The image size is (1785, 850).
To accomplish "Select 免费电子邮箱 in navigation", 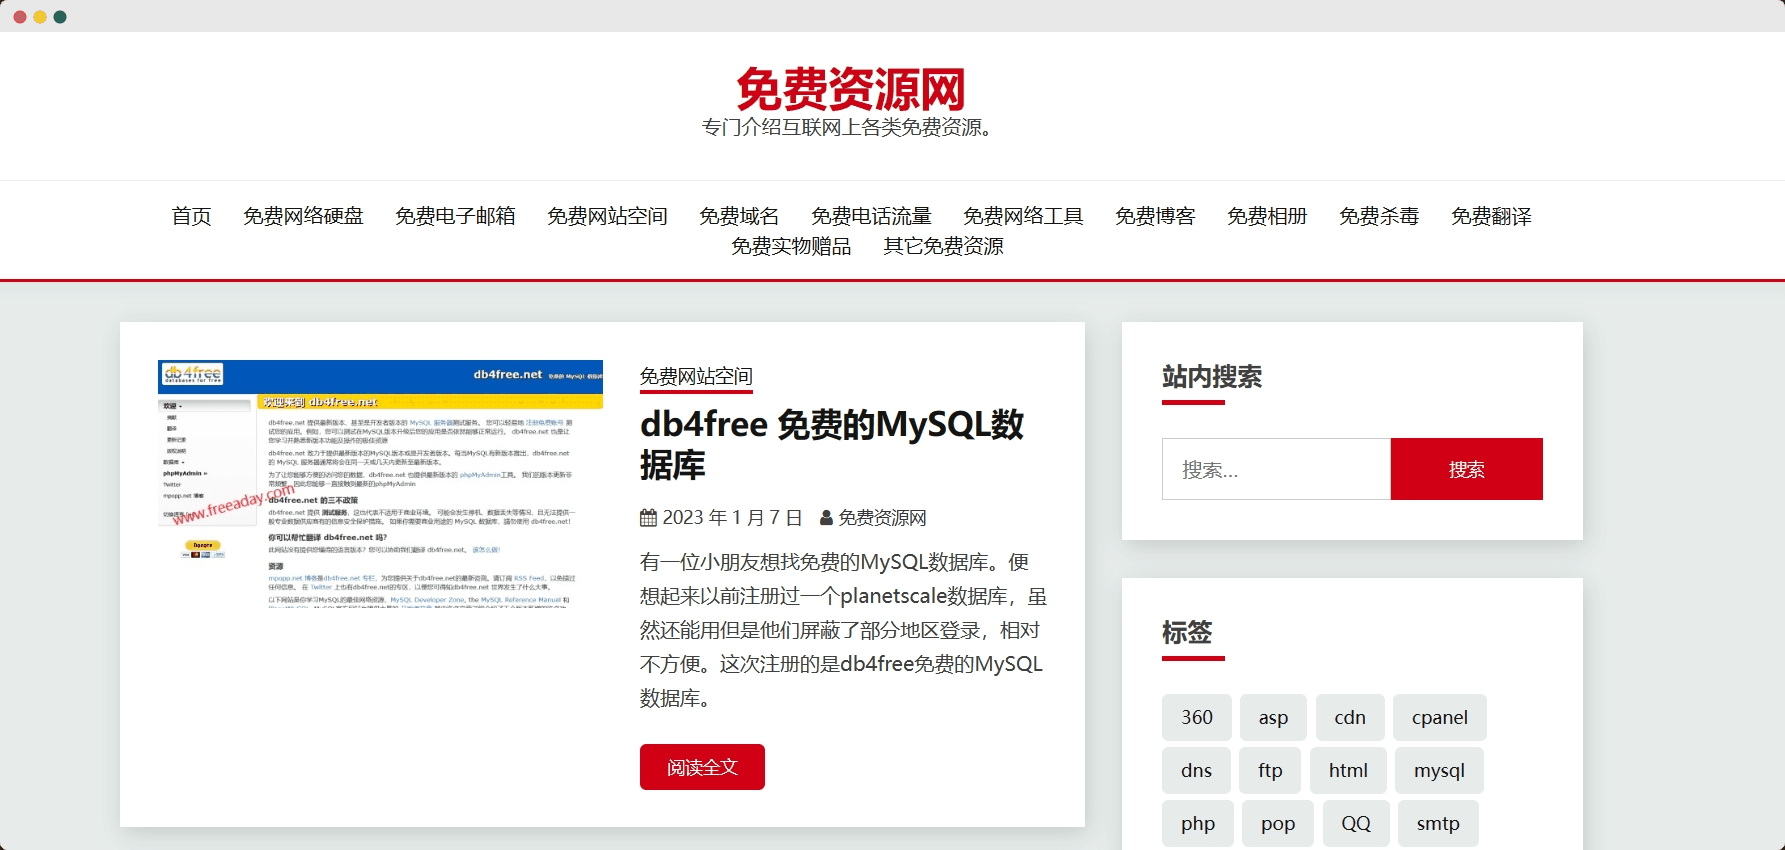I will [x=455, y=216].
